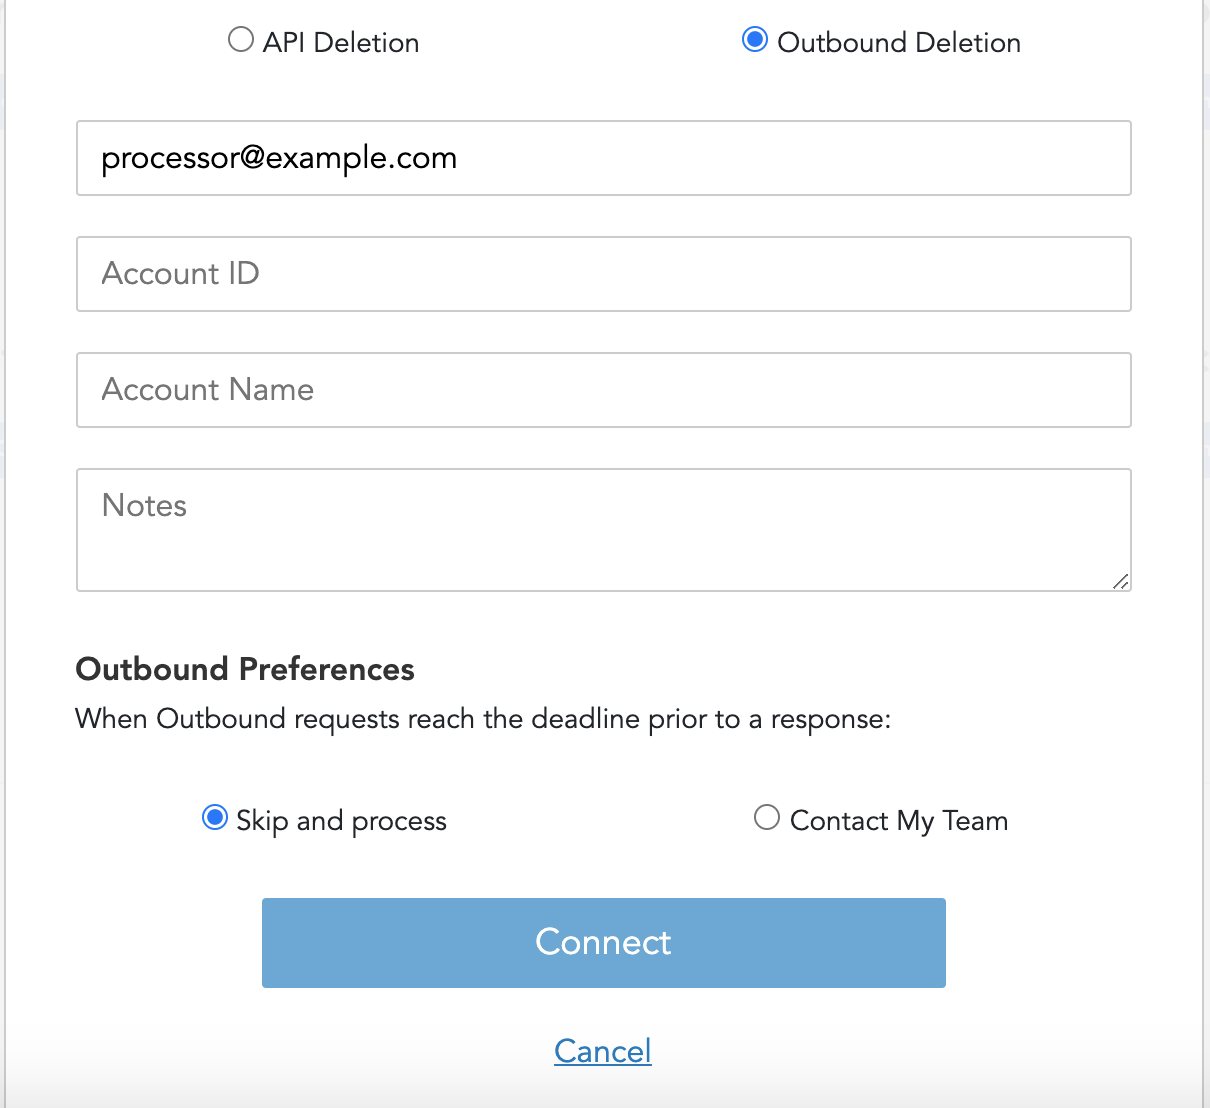Click the Cancel link
The image size is (1210, 1108).
pos(603,1051)
